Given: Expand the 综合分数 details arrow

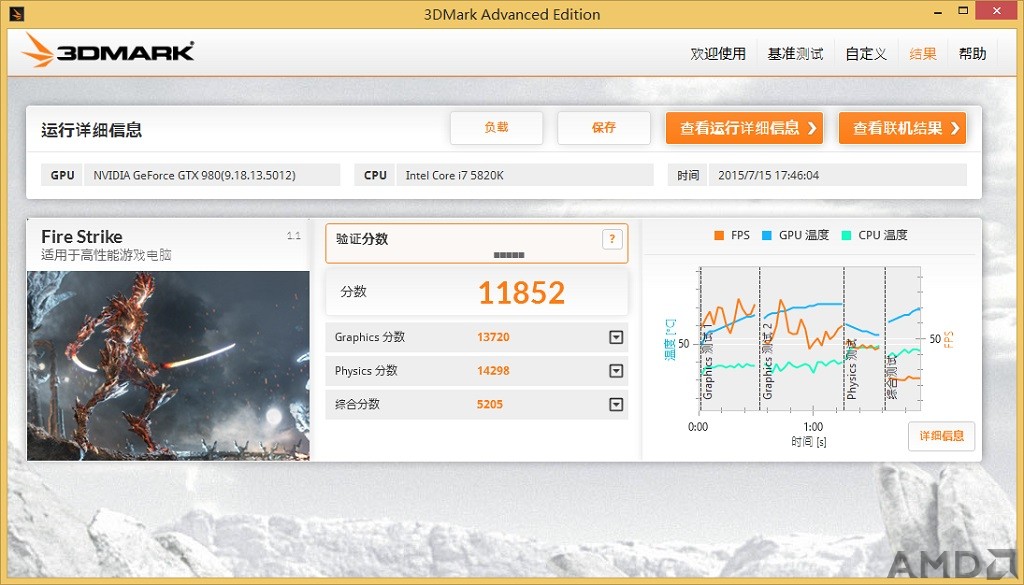Looking at the screenshot, I should coord(616,405).
